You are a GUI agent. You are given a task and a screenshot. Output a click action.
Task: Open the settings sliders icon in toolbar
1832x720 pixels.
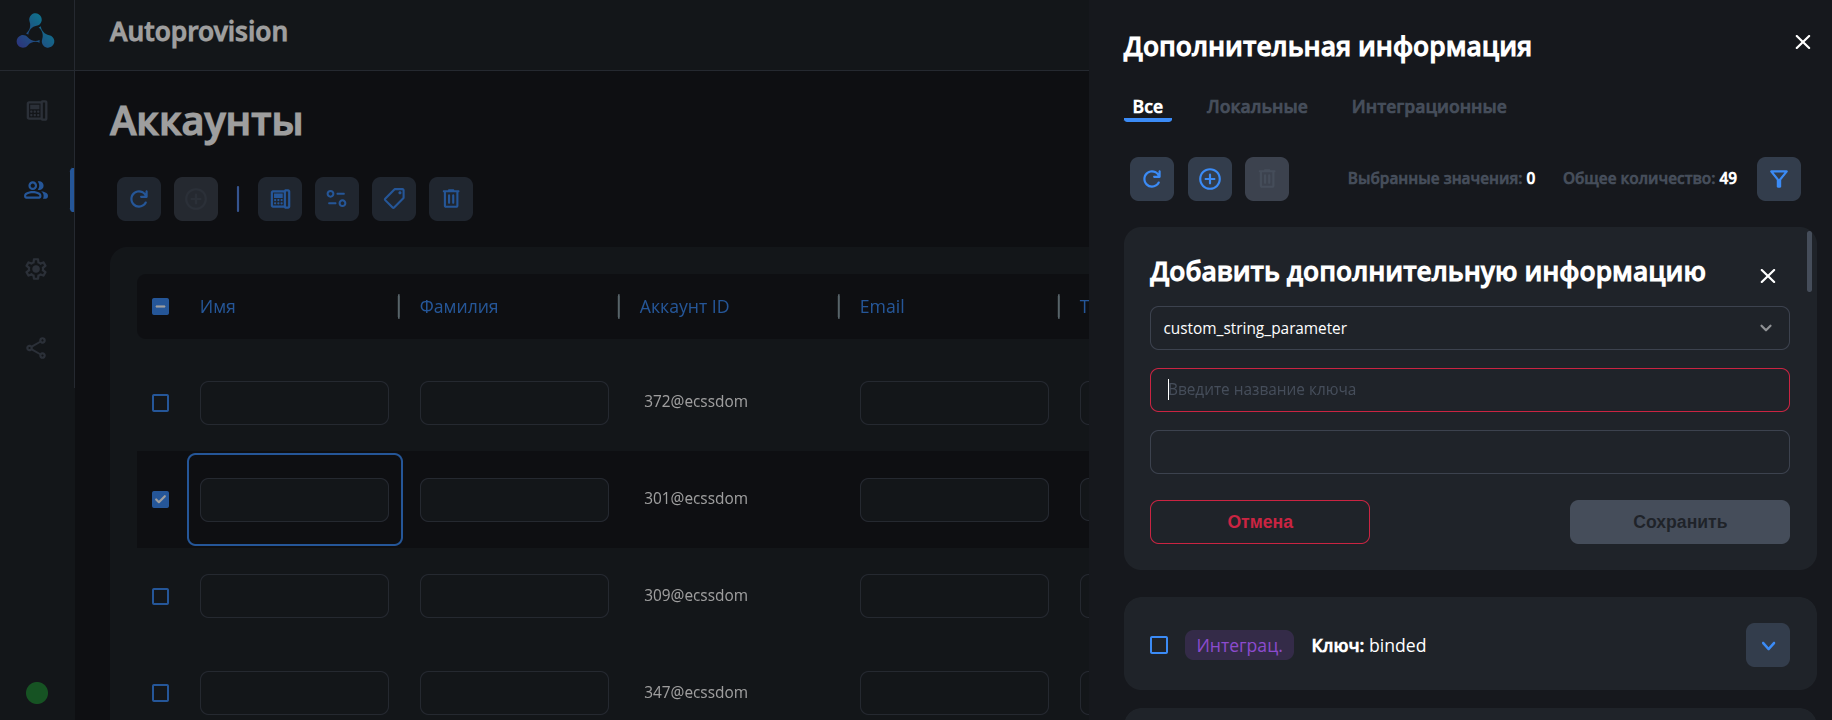337,199
